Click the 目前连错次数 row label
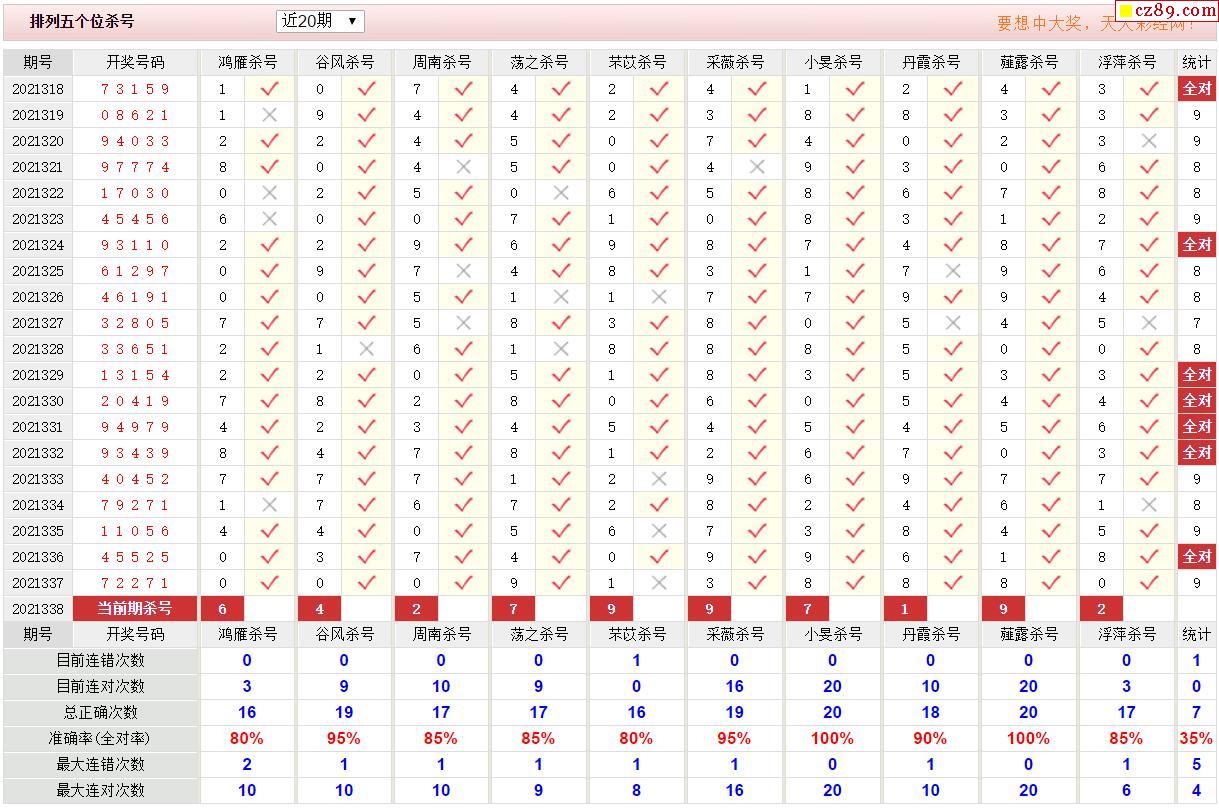1219x809 pixels. [100, 660]
